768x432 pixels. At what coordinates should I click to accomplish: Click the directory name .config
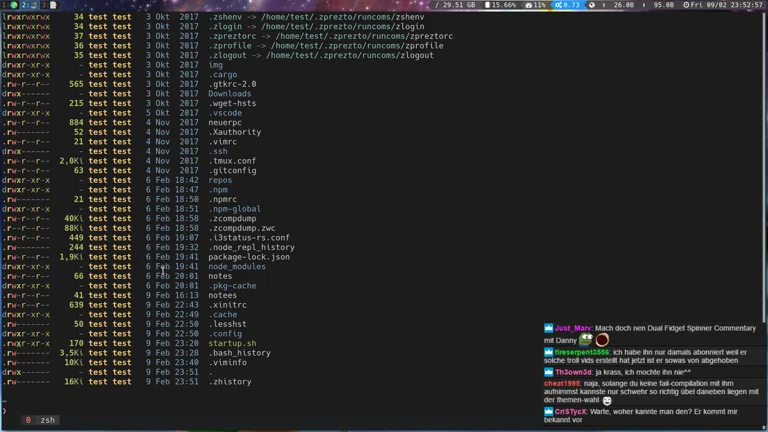(x=225, y=334)
